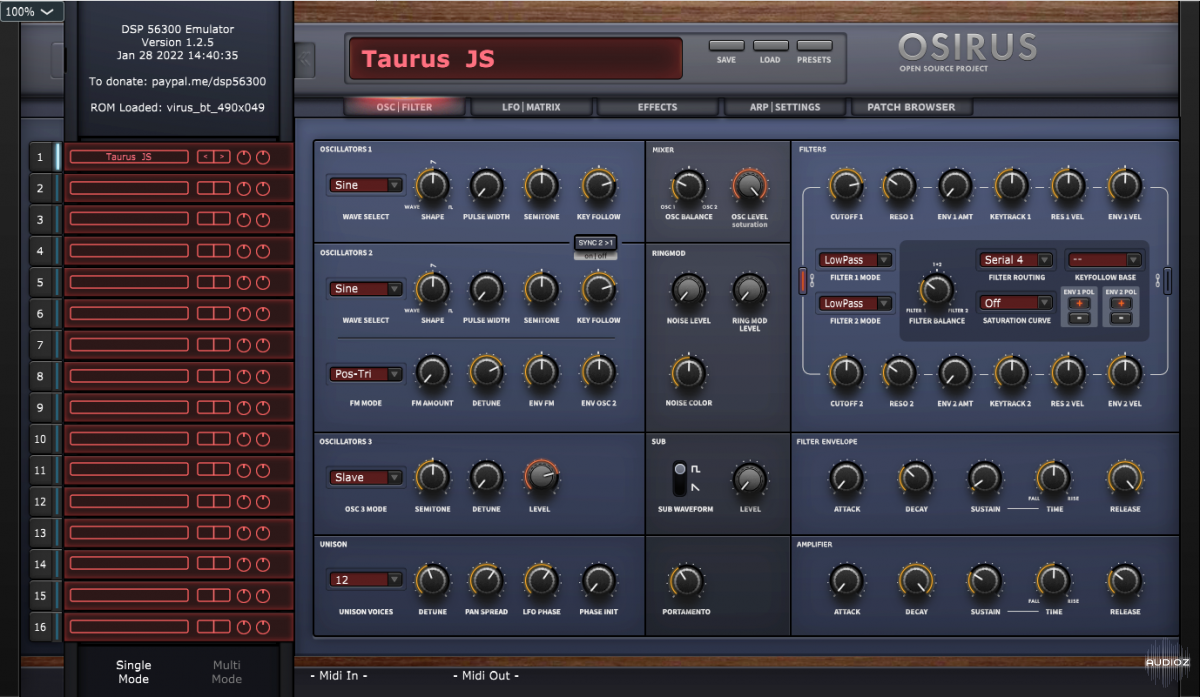Image resolution: width=1200 pixels, height=697 pixels.
Task: Click the Osc Level saturation knob
Action: tap(748, 185)
